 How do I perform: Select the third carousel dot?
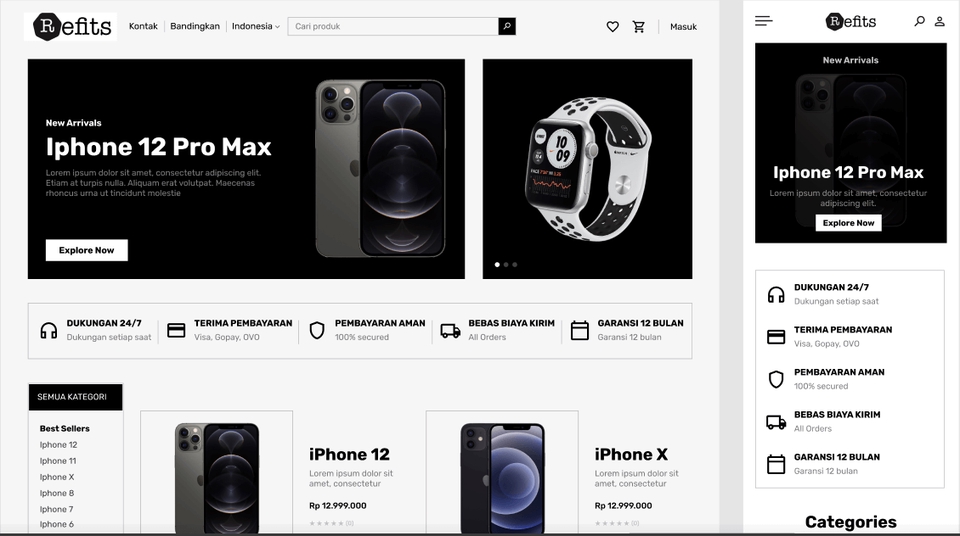[x=515, y=265]
